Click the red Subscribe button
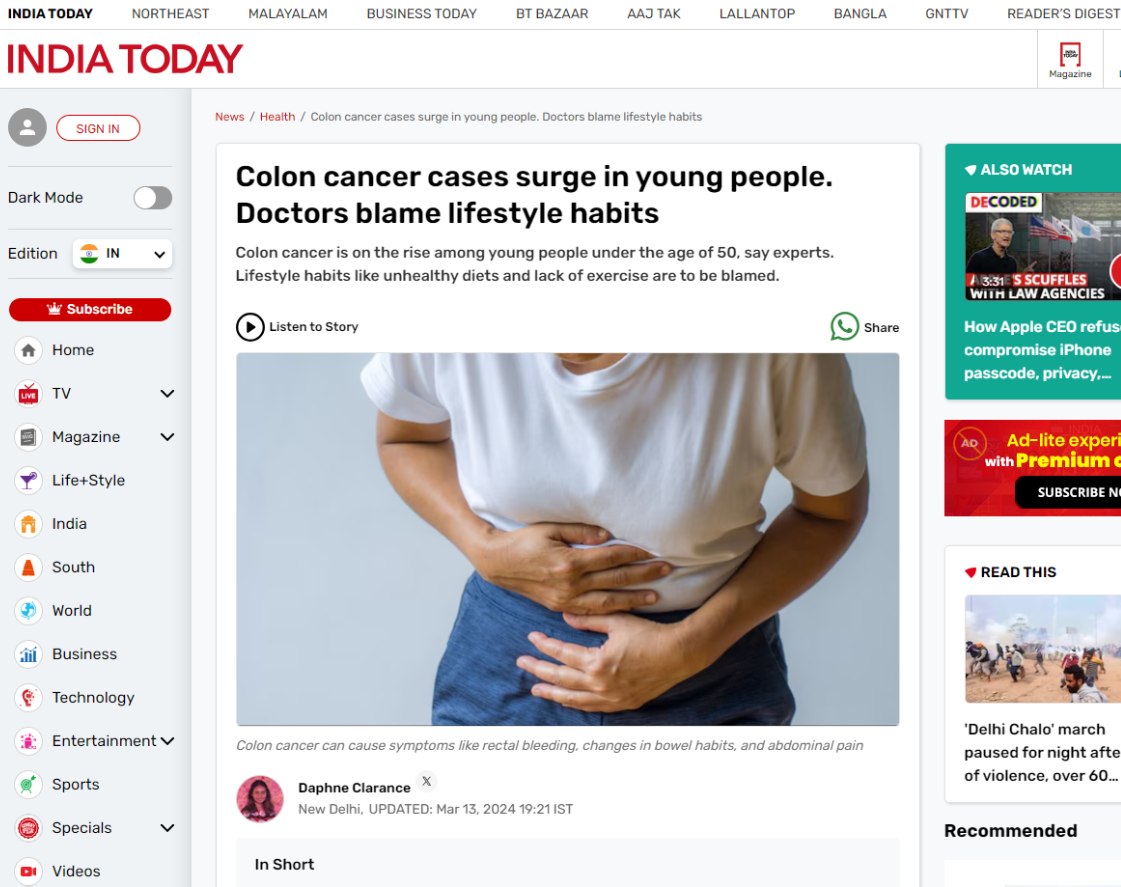 pyautogui.click(x=90, y=309)
